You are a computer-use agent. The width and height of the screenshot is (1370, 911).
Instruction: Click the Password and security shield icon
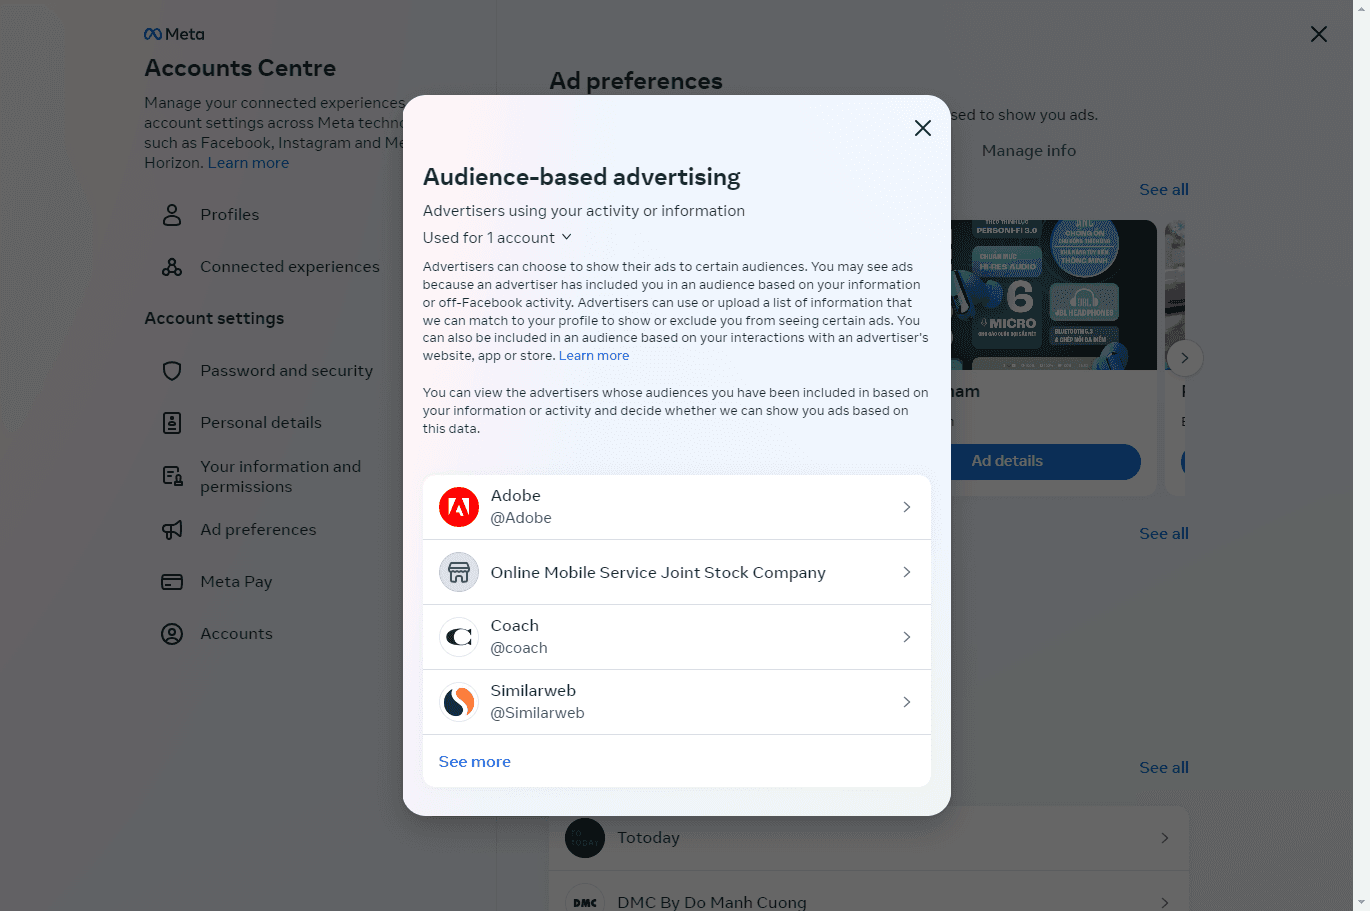point(172,371)
